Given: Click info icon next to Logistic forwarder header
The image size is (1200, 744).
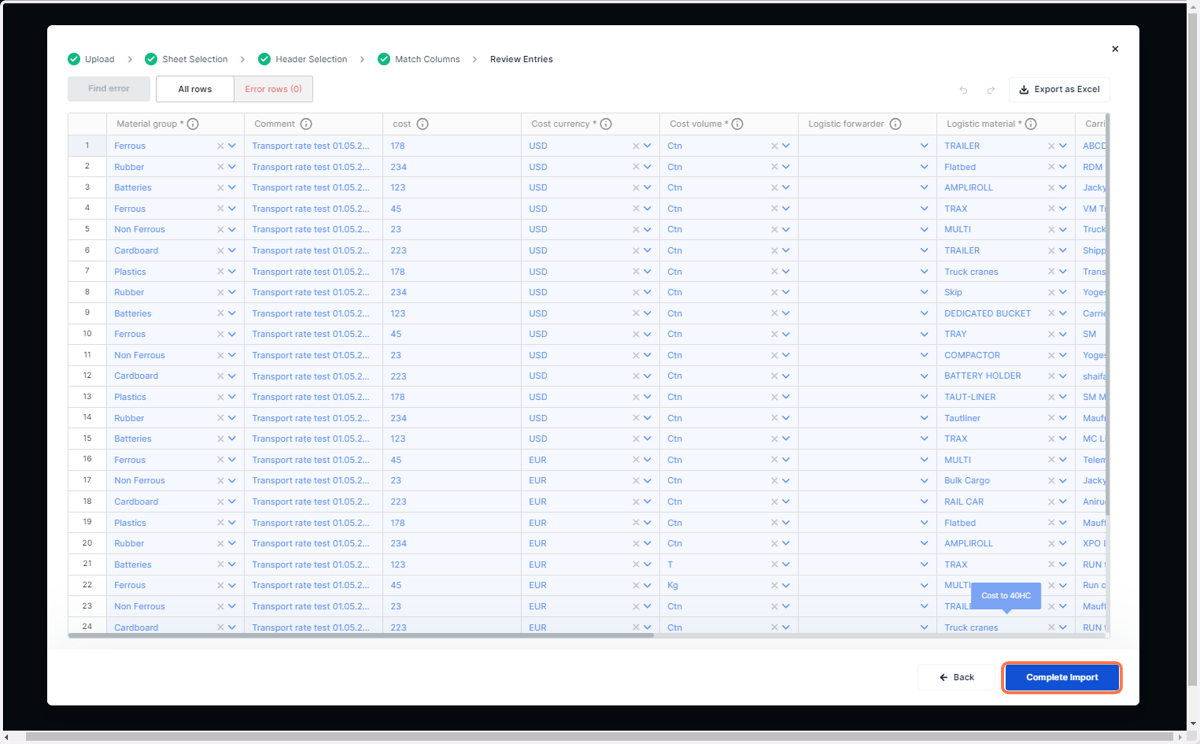Looking at the screenshot, I should 895,124.
